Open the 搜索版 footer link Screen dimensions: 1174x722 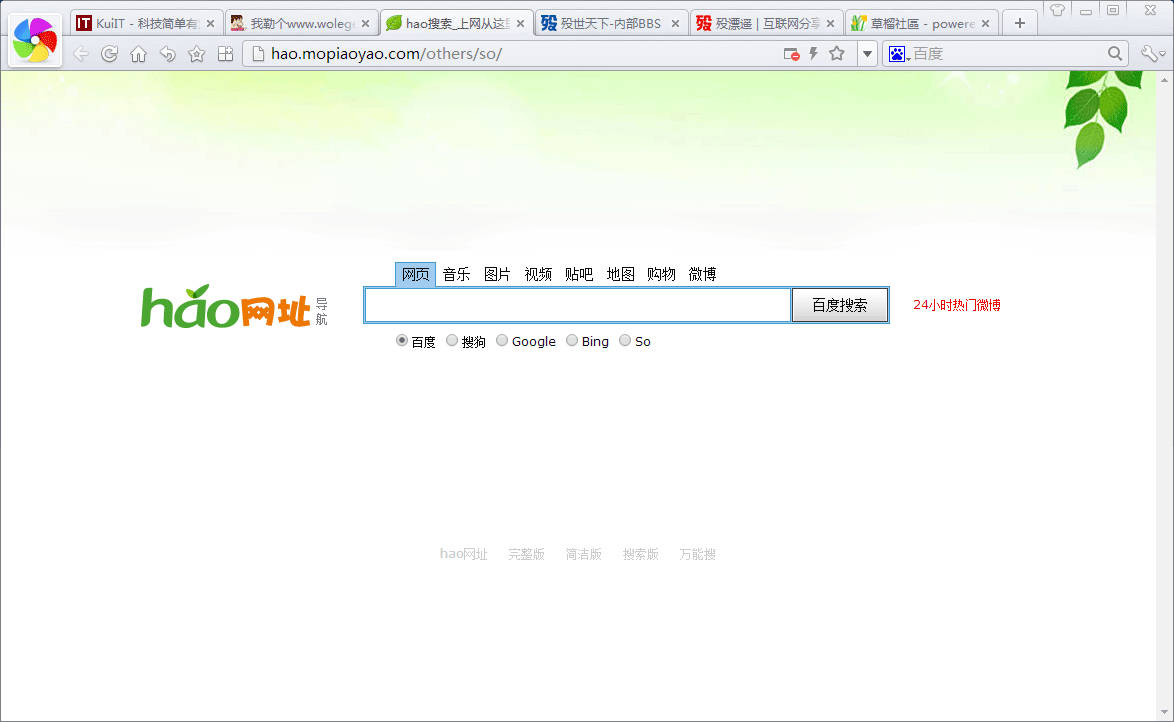[640, 554]
